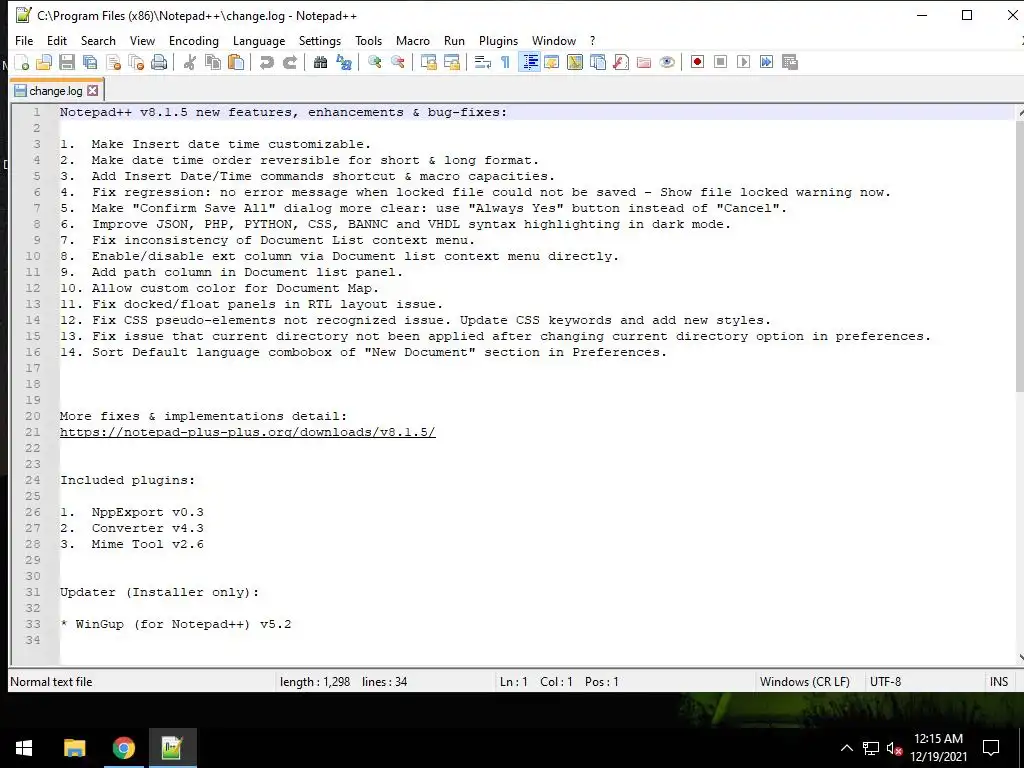The height and width of the screenshot is (768, 1024).
Task: Start macro recording with red dot icon
Action: pyautogui.click(x=697, y=62)
